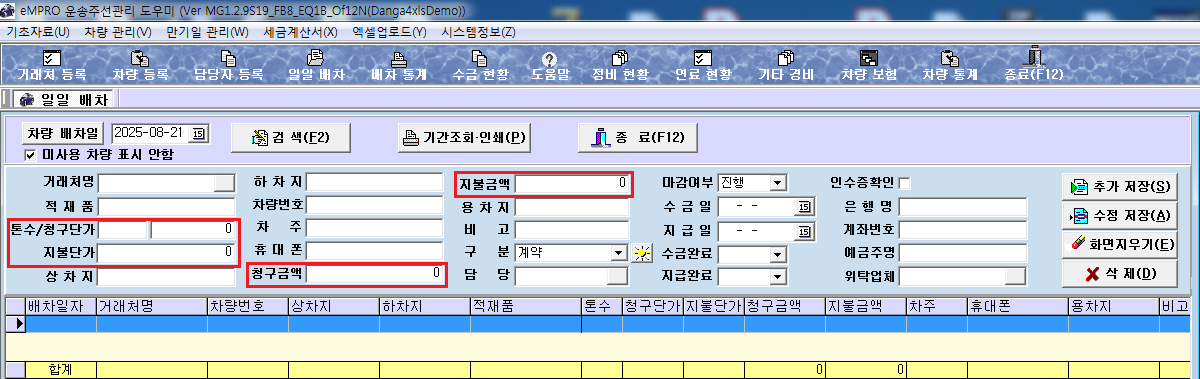
Task: Click 청구금액 column header in grid
Action: pyautogui.click(x=784, y=306)
